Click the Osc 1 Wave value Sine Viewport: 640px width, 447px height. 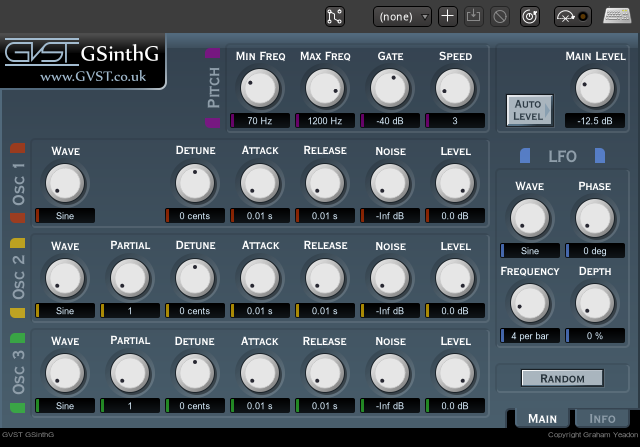65,215
